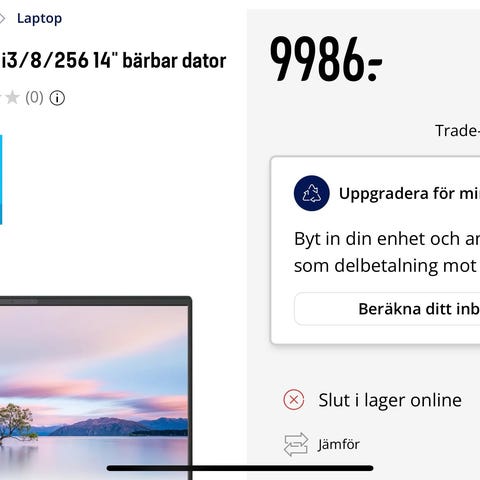The image size is (480, 480).
Task: Click the breadcrumb chevron before Laptop
Action: point(2,19)
